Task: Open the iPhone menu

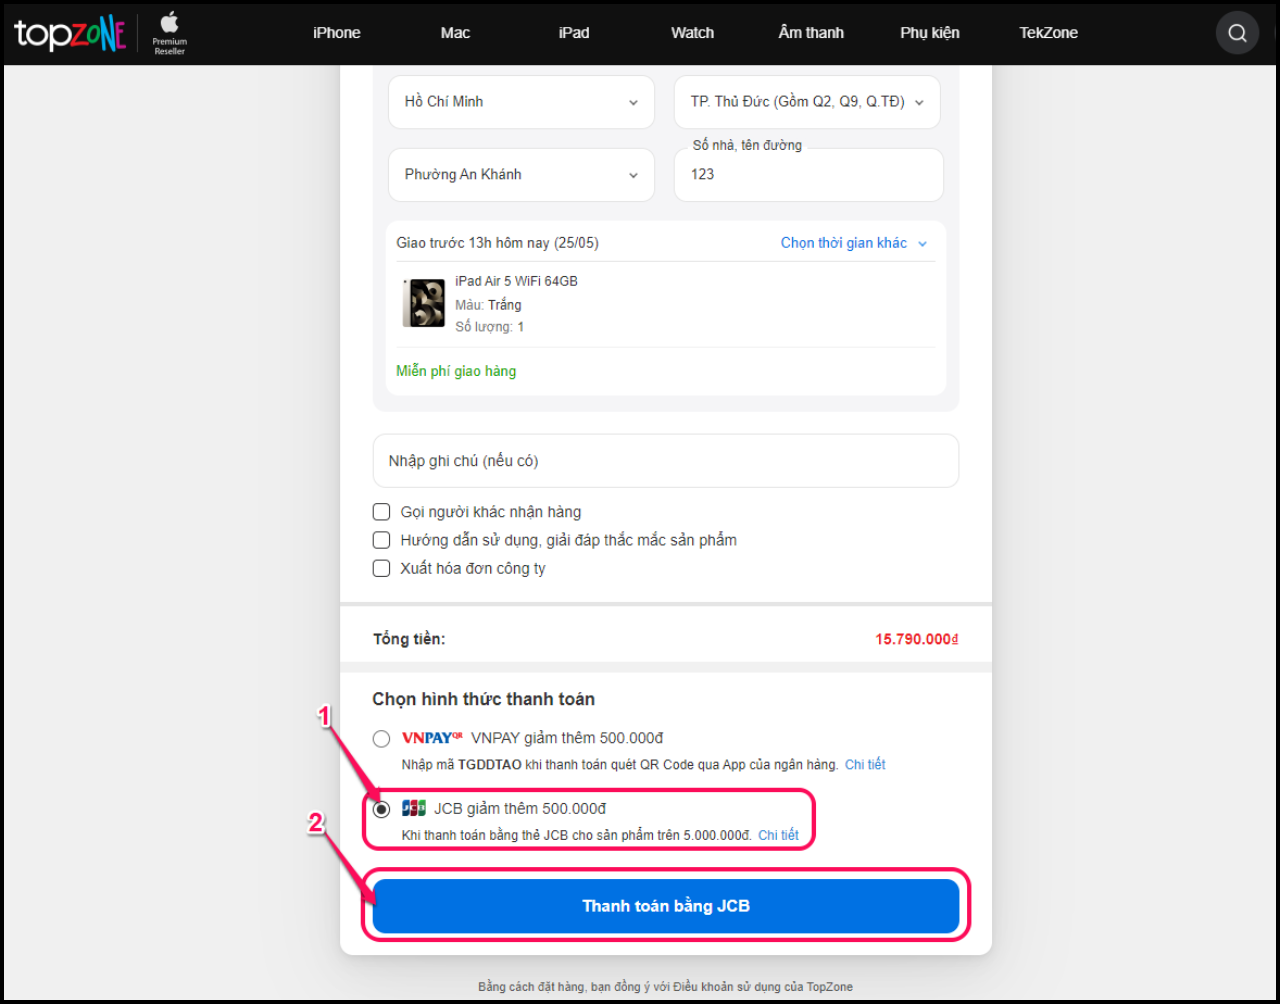Action: coord(336,33)
